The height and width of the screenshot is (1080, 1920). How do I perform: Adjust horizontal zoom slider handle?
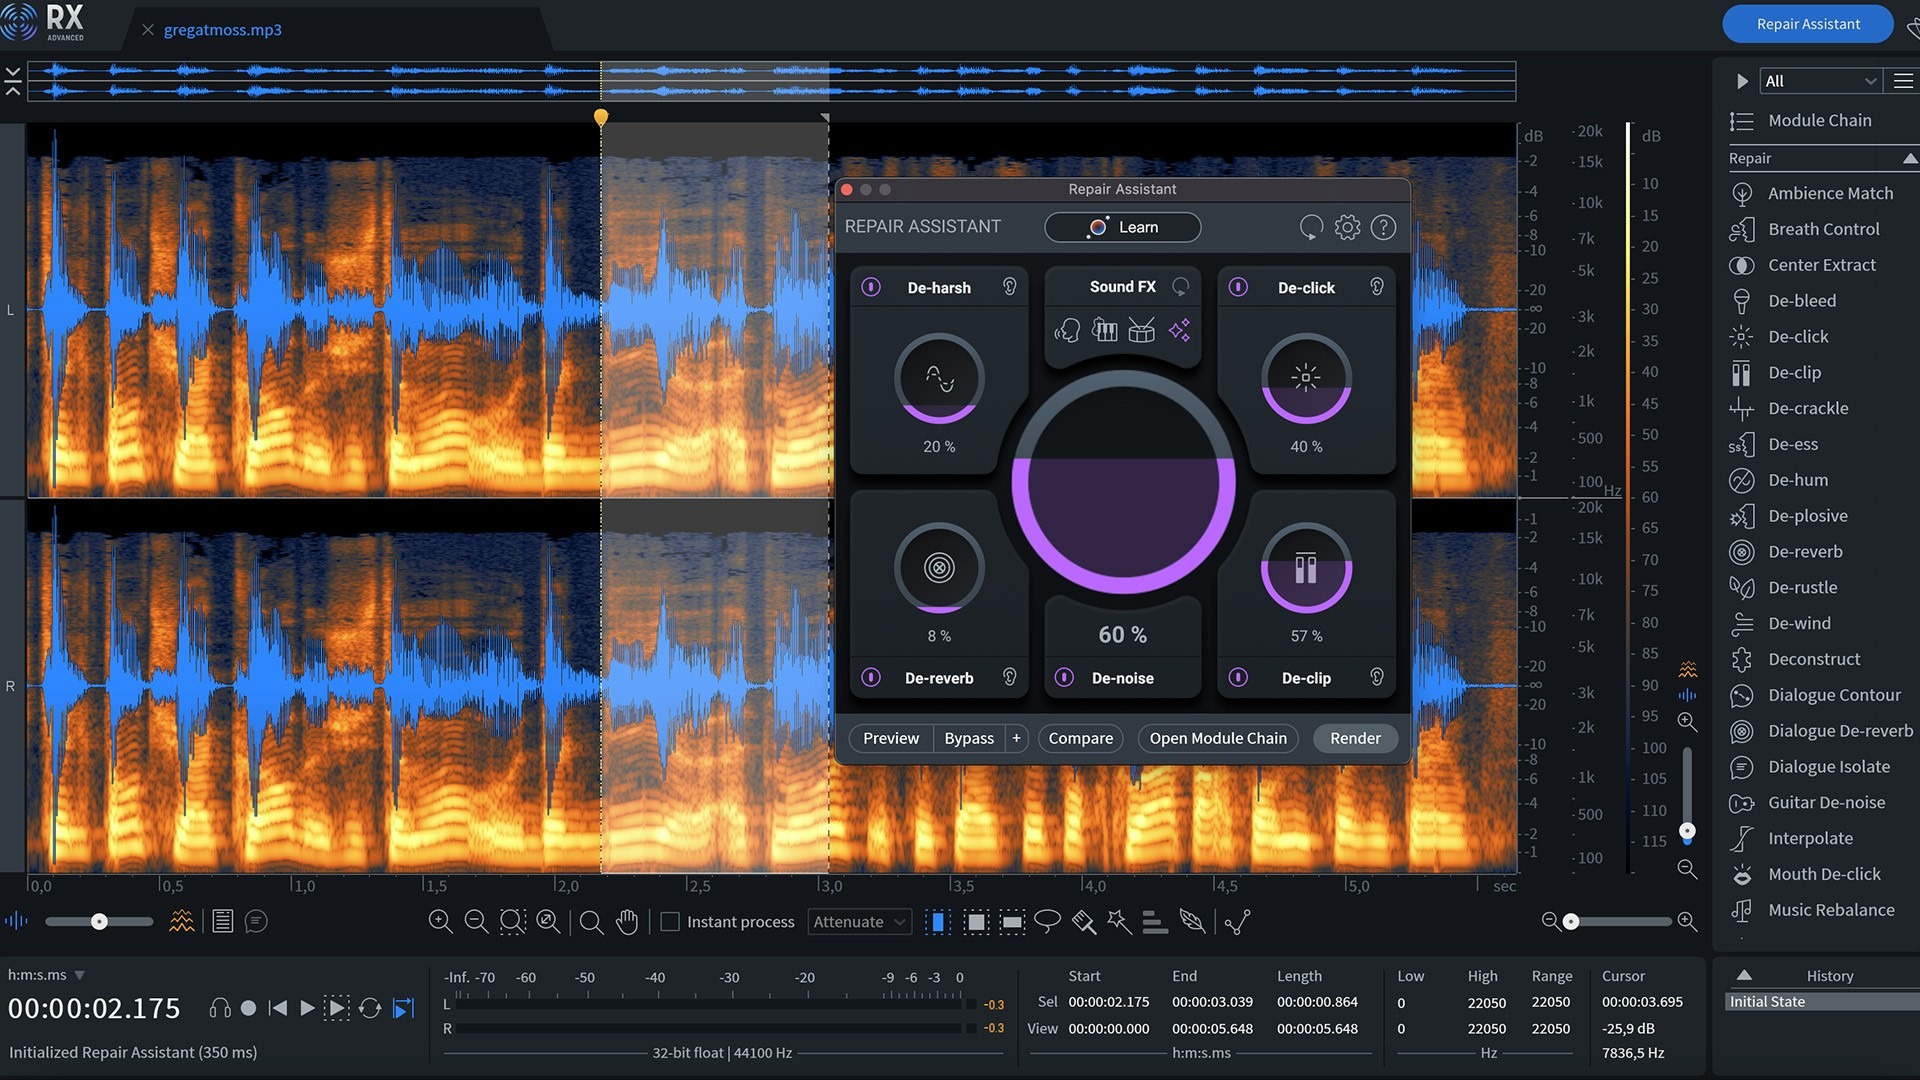click(1571, 921)
